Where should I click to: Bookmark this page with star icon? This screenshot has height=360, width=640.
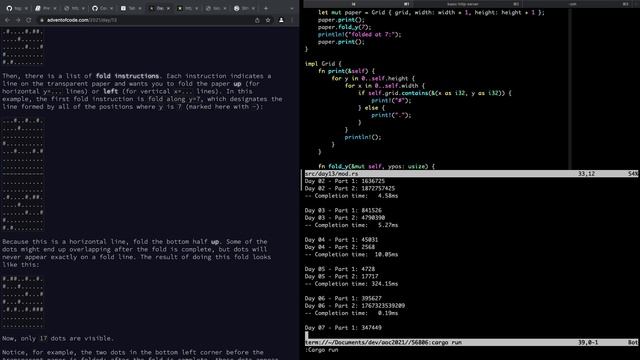click(268, 20)
